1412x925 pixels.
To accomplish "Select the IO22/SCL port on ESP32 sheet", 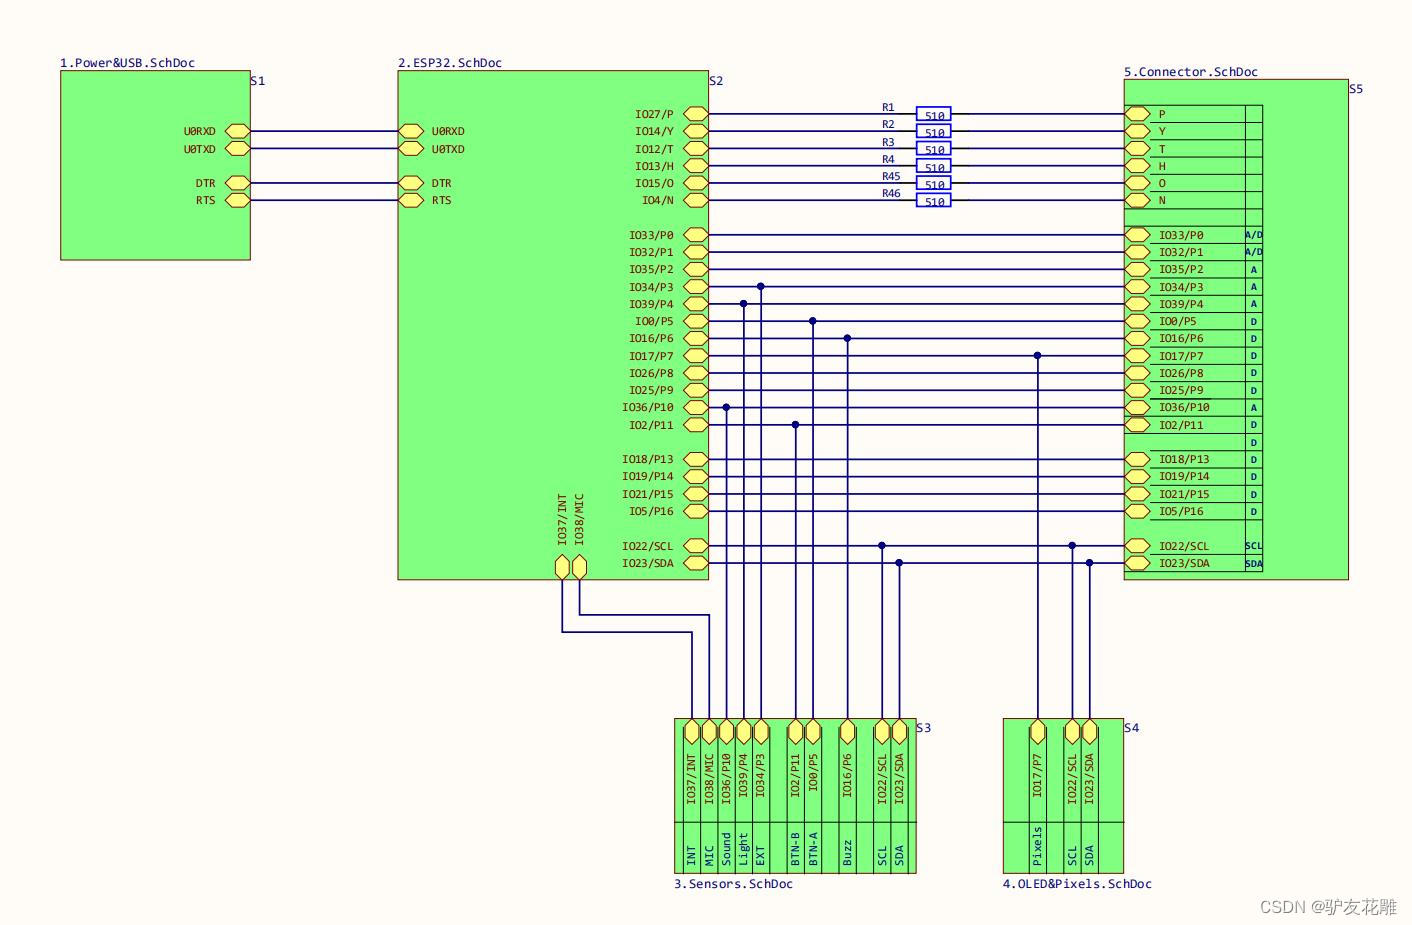I will pos(696,546).
